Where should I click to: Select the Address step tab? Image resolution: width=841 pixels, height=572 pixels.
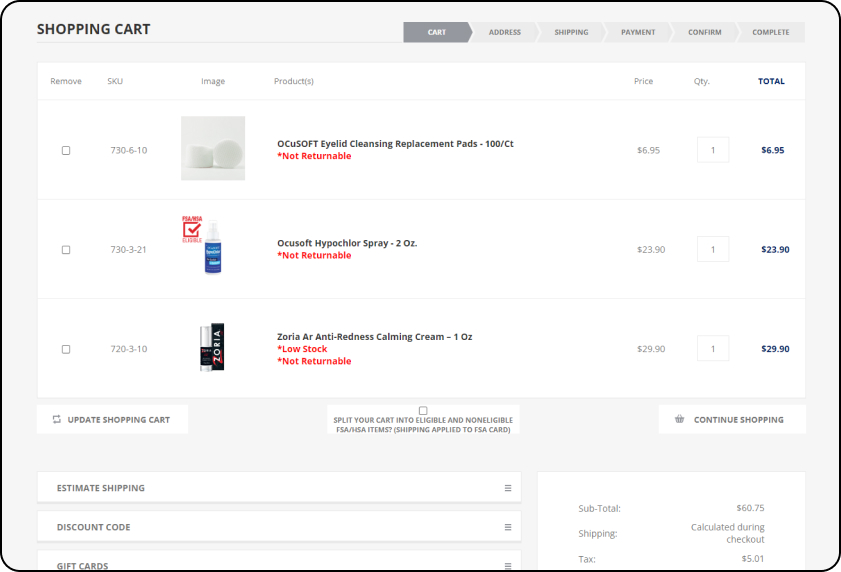[505, 32]
